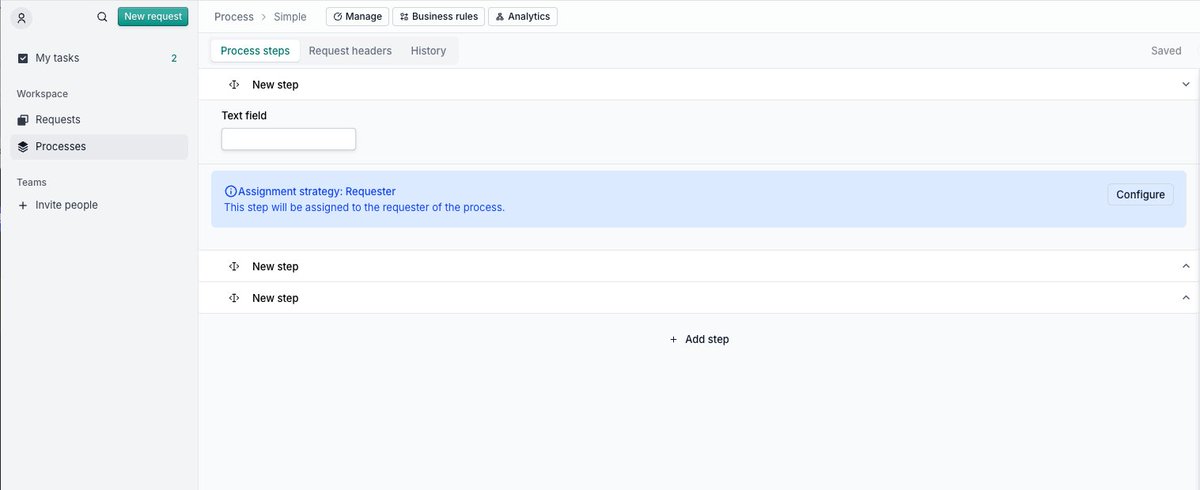
Task: Click the New request button
Action: click(153, 17)
